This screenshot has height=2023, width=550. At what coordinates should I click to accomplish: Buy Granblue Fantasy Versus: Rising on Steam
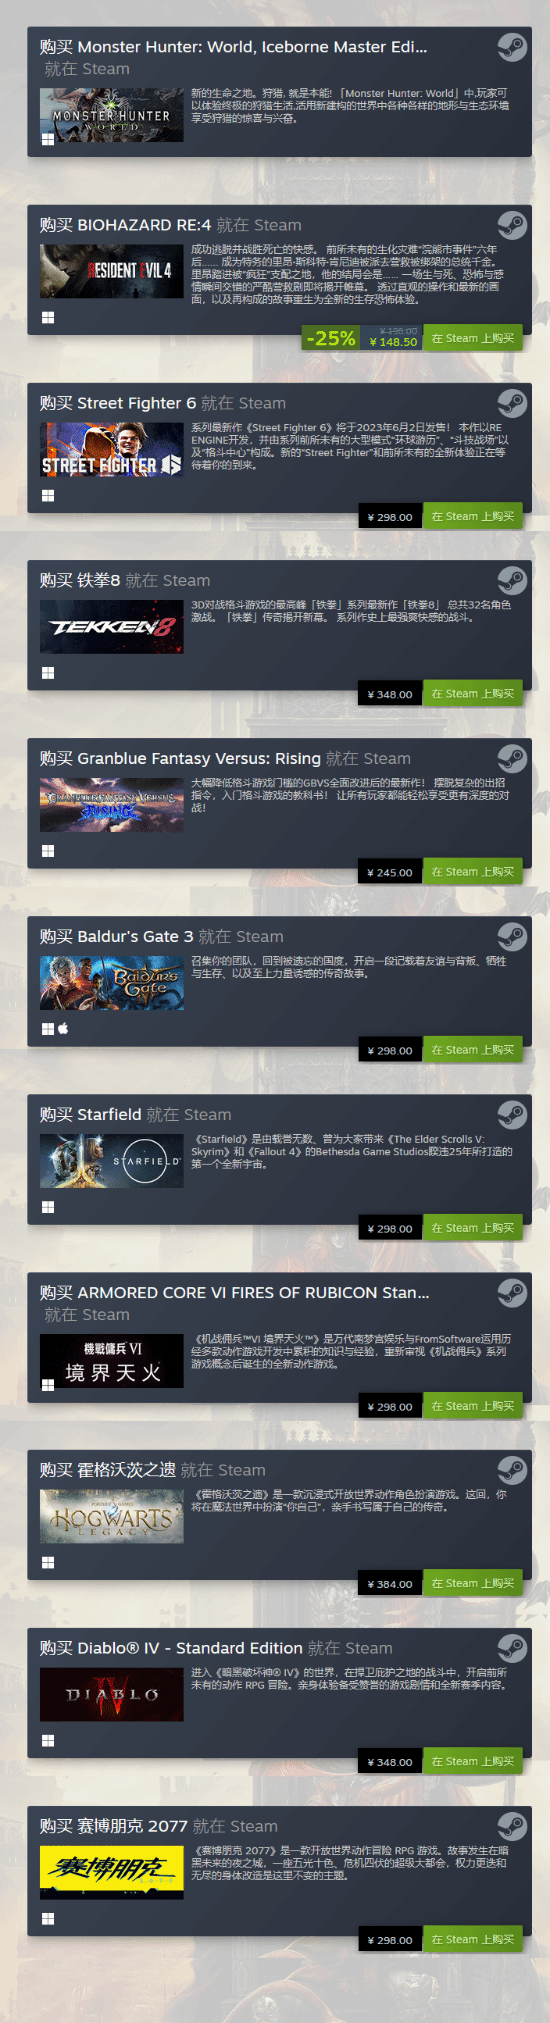click(473, 872)
